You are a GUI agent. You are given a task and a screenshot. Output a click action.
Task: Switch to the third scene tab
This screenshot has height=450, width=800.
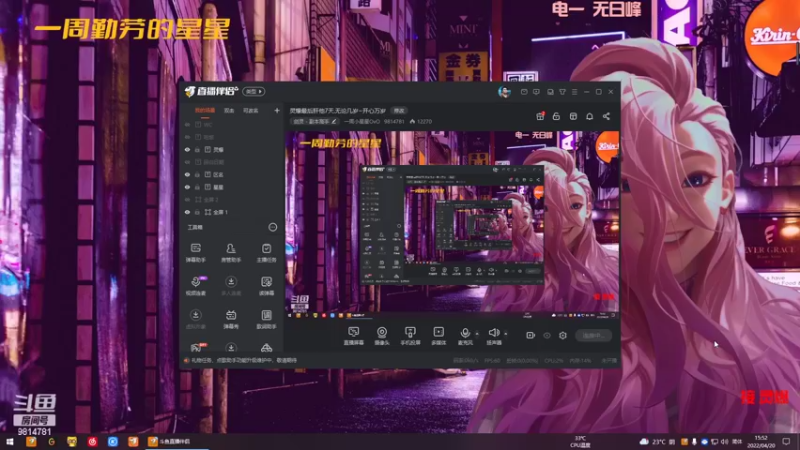point(251,110)
